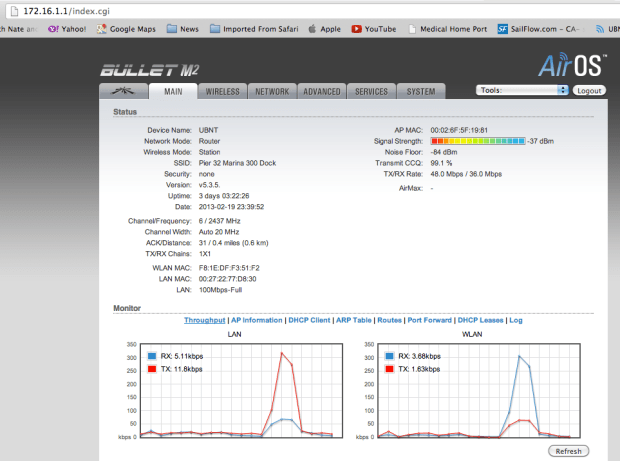Click the page icon in address bar
This screenshot has width=620, height=461.
click(x=14, y=11)
